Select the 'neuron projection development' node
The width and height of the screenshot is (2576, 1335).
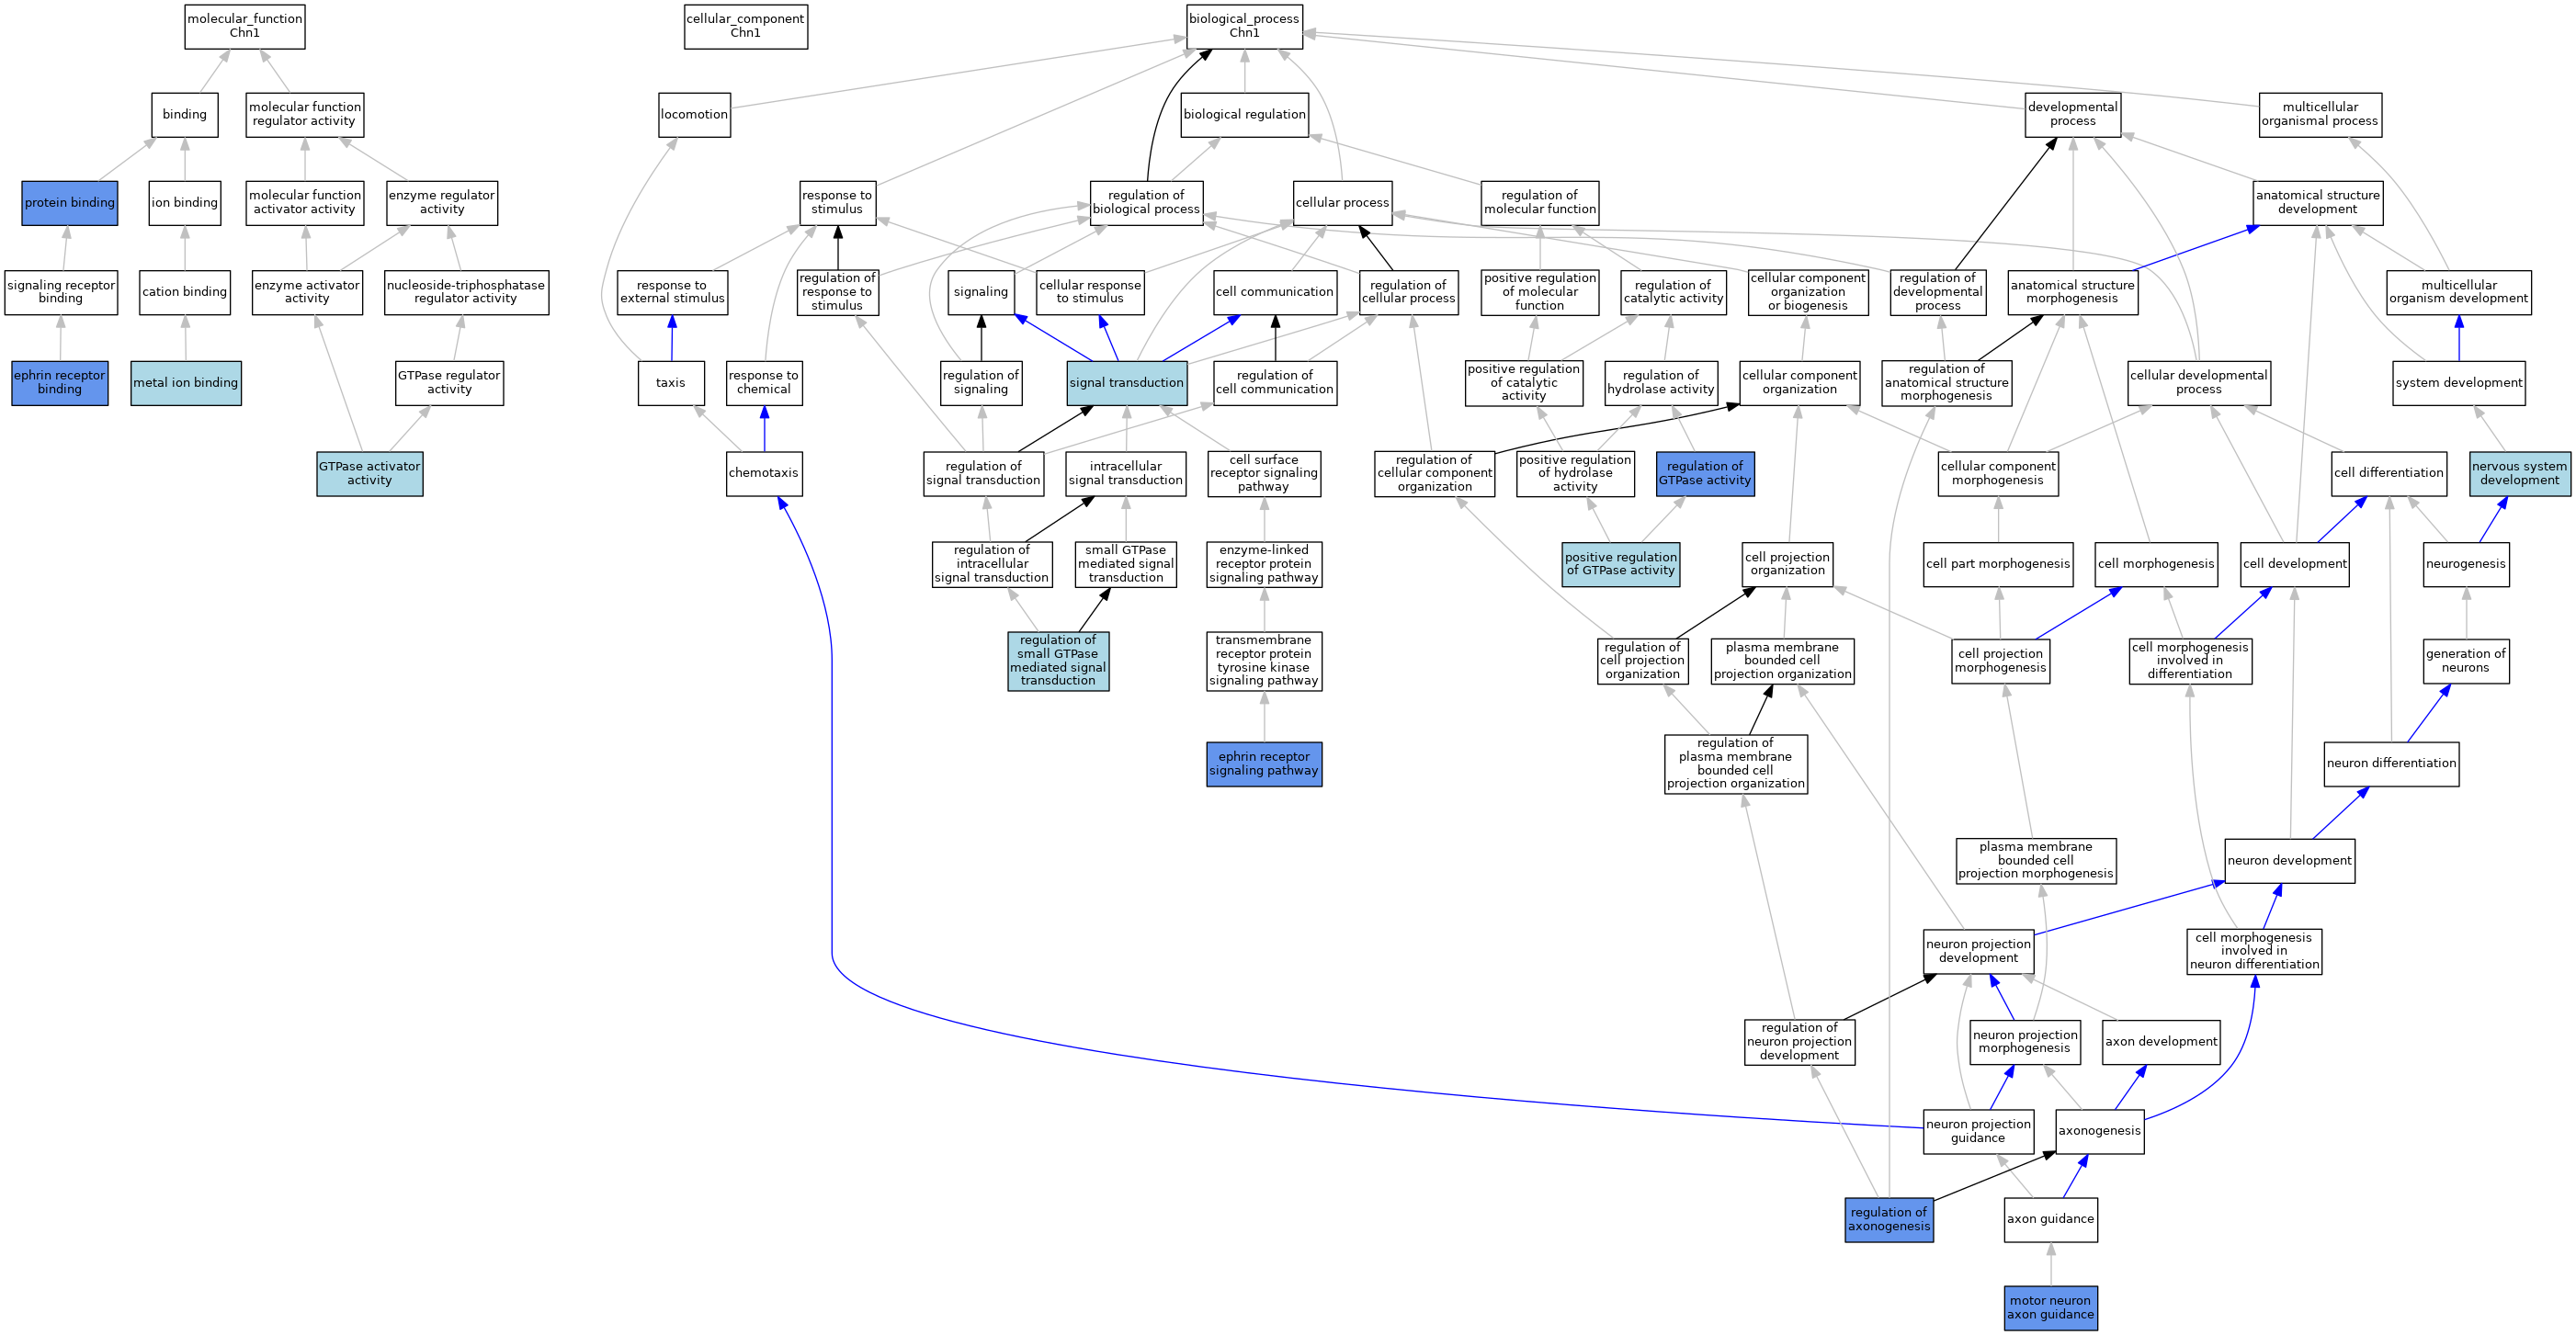click(x=1978, y=951)
